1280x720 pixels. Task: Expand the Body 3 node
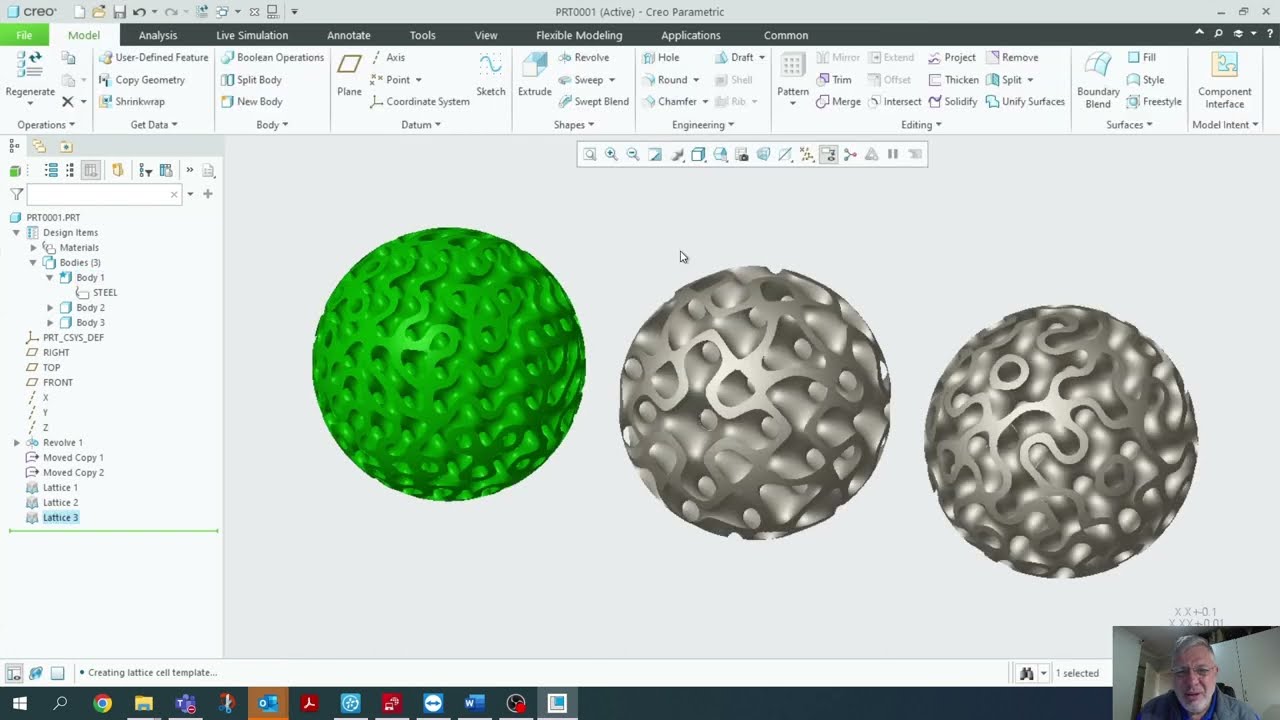[x=50, y=322]
